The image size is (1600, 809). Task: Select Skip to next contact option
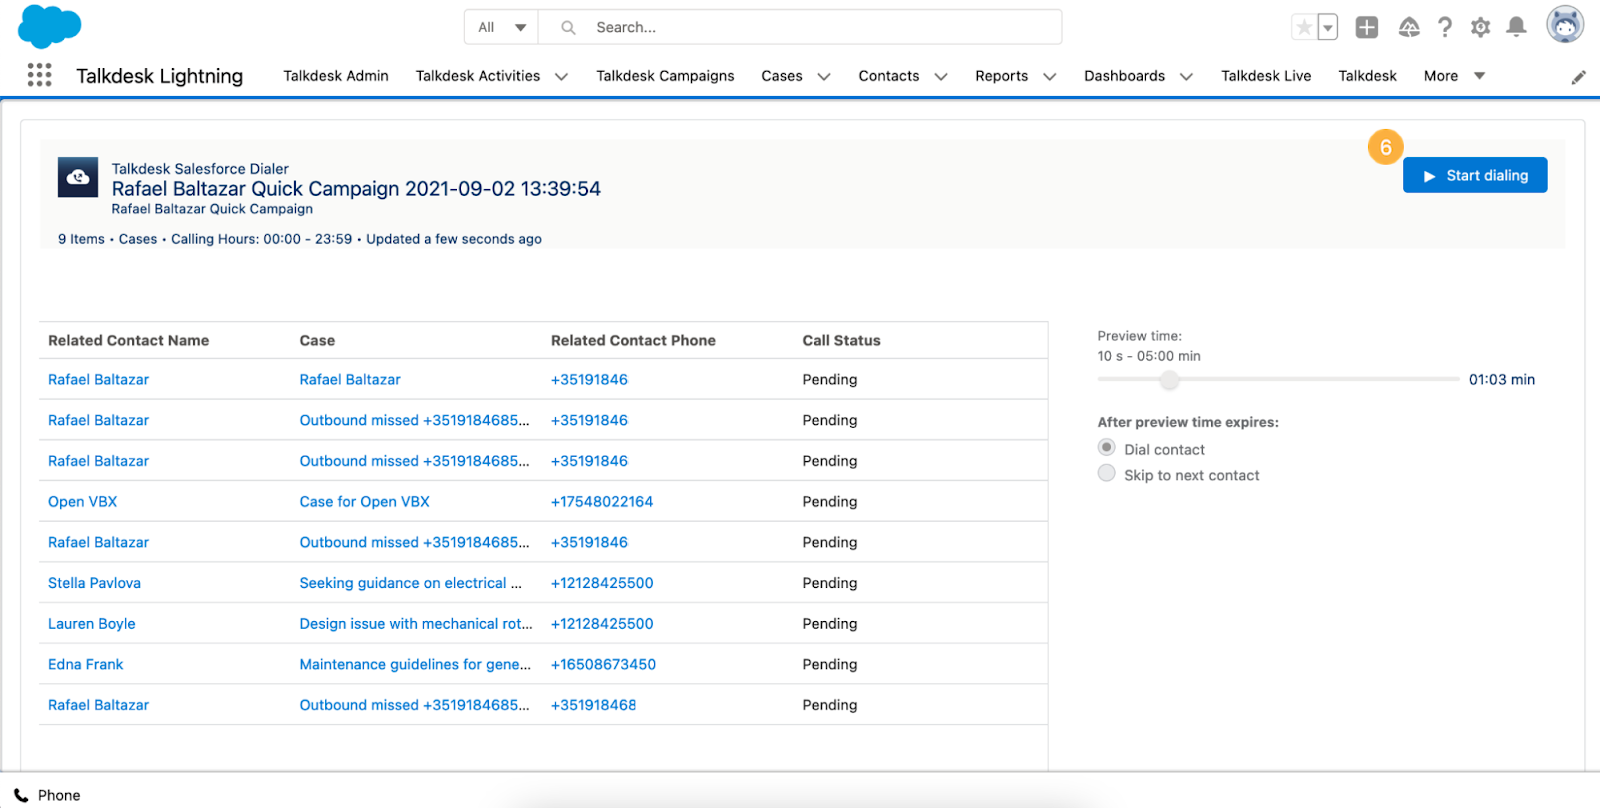[x=1106, y=473]
